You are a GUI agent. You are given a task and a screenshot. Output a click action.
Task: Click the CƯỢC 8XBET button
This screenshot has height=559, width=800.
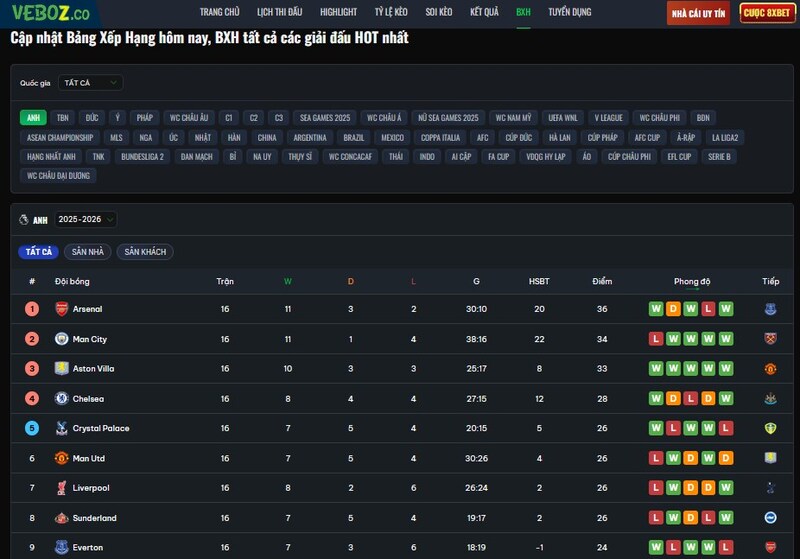pyautogui.click(x=767, y=13)
